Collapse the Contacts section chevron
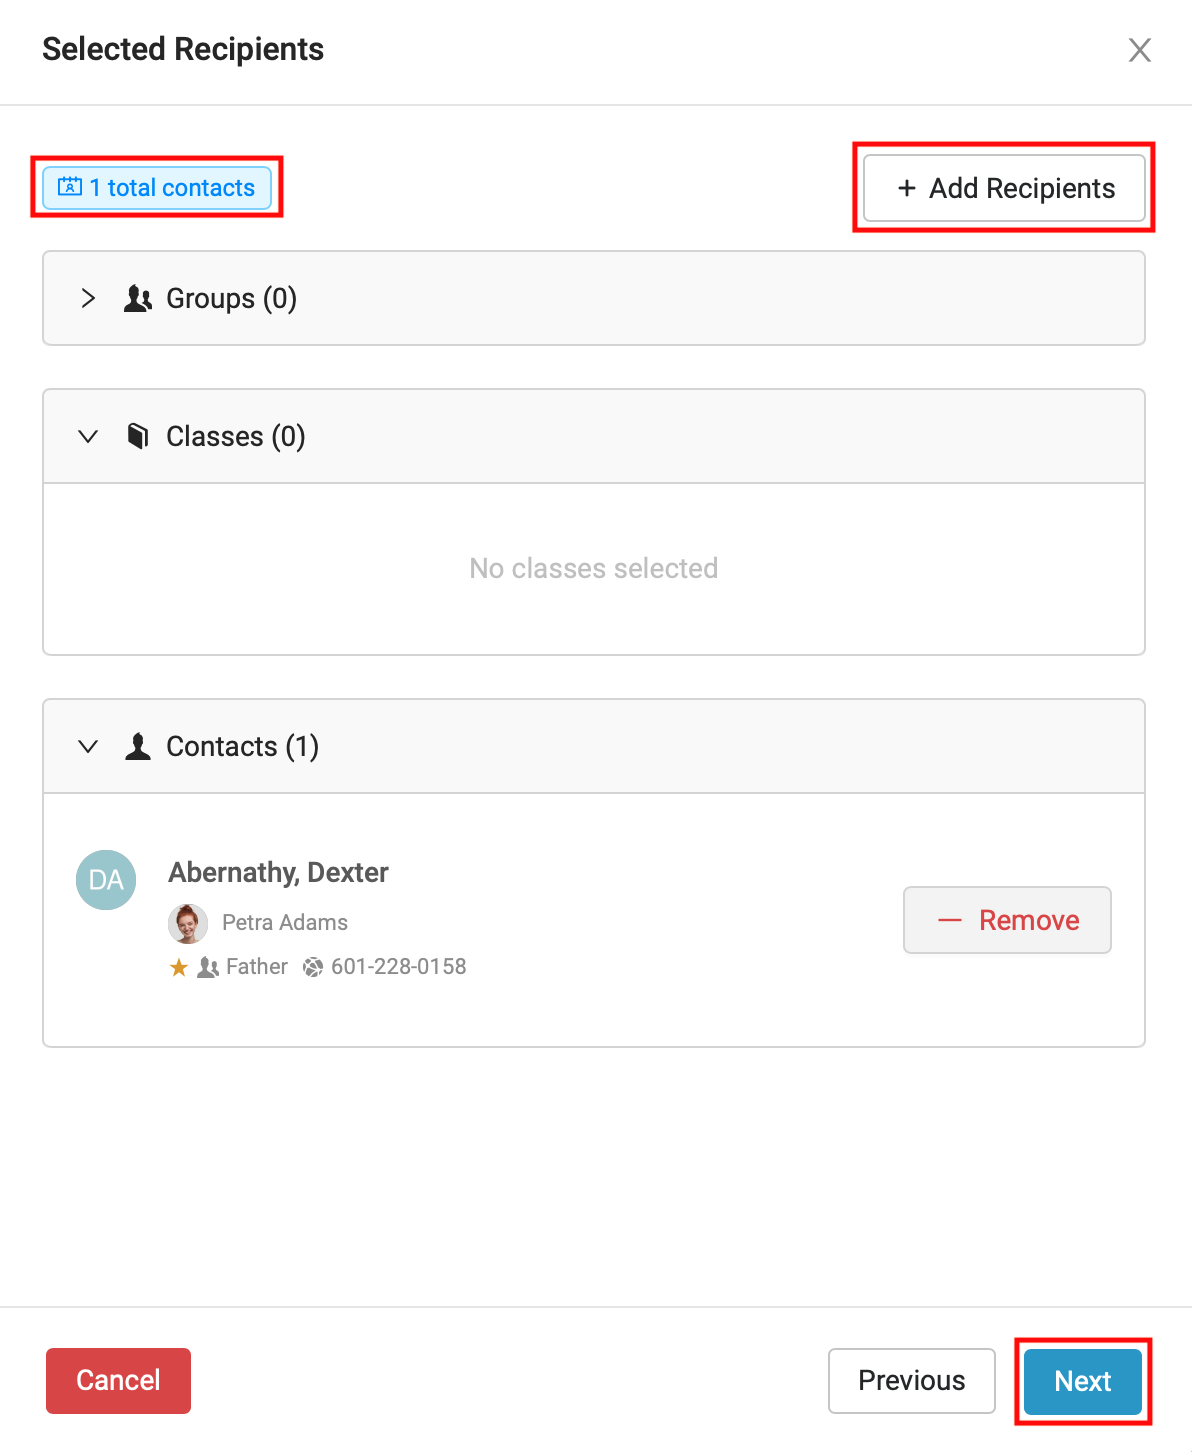 (88, 746)
